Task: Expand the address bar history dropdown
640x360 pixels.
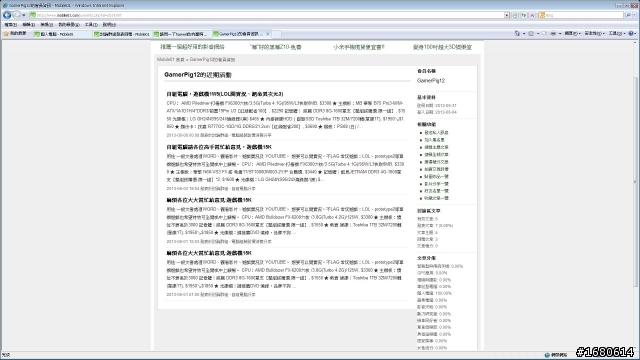Action: pos(507,15)
